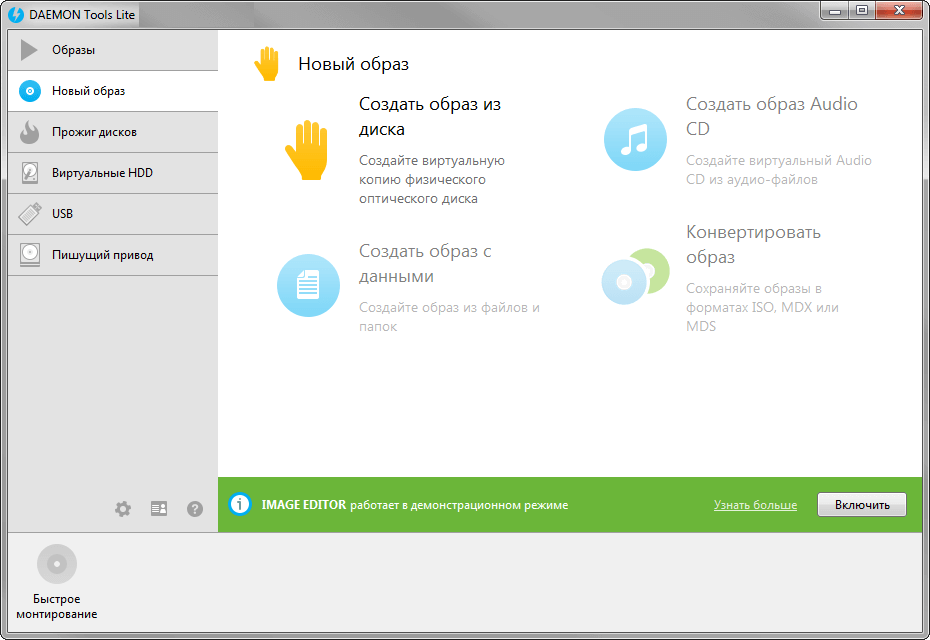Click the Быстрое монтирование label

pyautogui.click(x=57, y=606)
